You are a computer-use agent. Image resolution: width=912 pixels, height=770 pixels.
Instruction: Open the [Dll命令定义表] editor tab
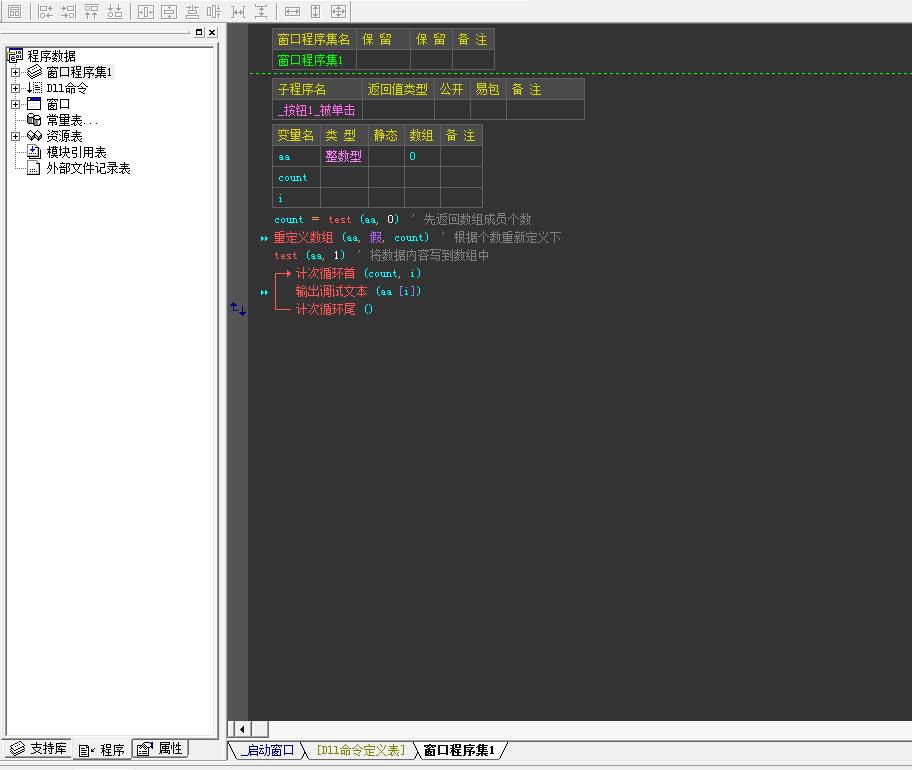[361, 750]
